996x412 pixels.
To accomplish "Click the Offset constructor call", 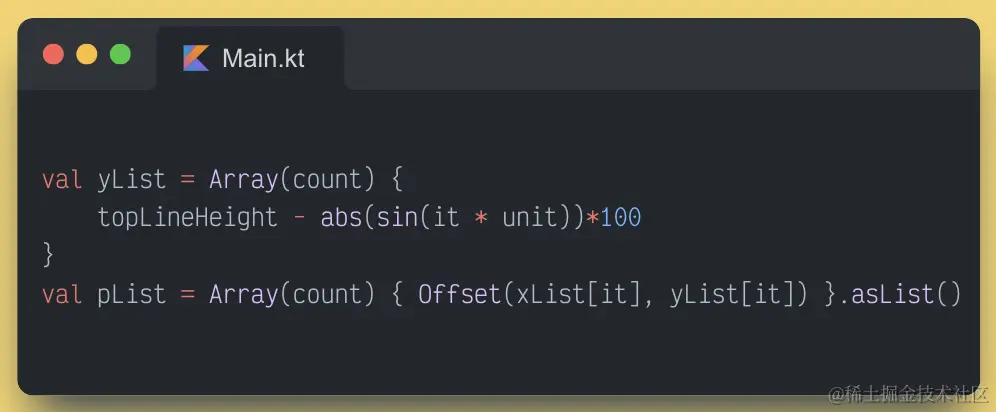I will [460, 295].
